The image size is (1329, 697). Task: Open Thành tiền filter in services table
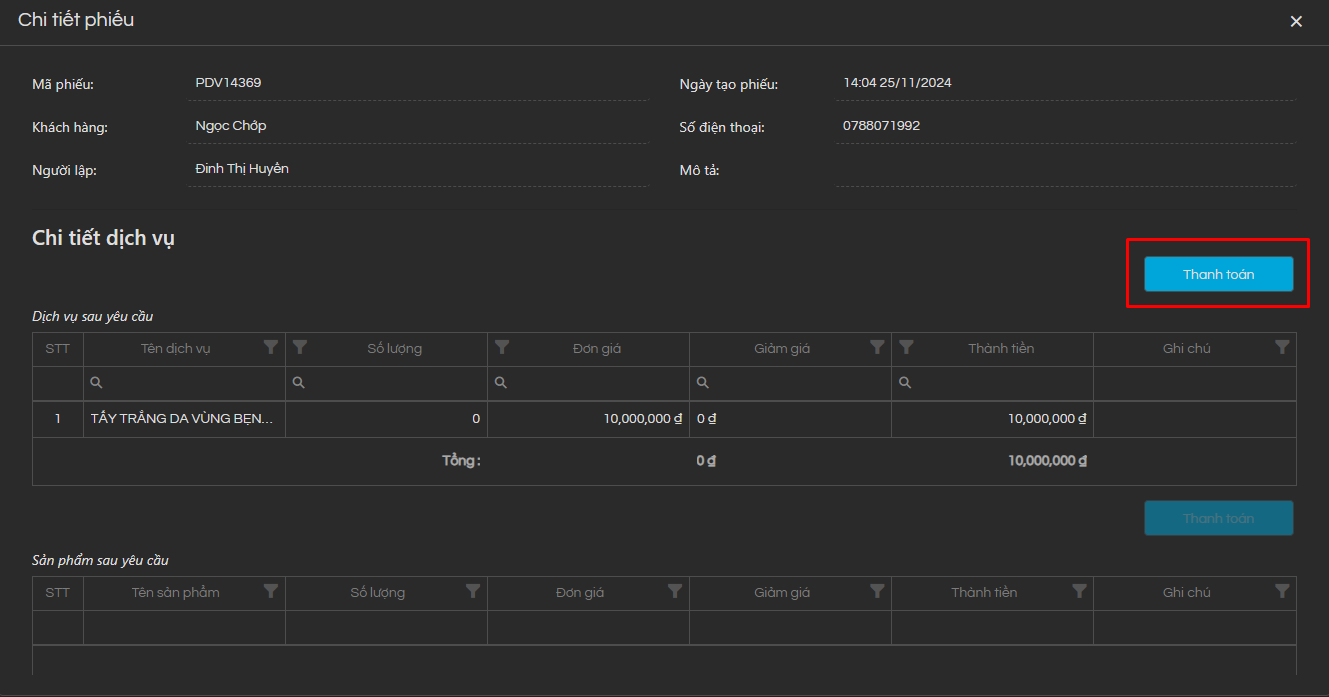pos(906,347)
